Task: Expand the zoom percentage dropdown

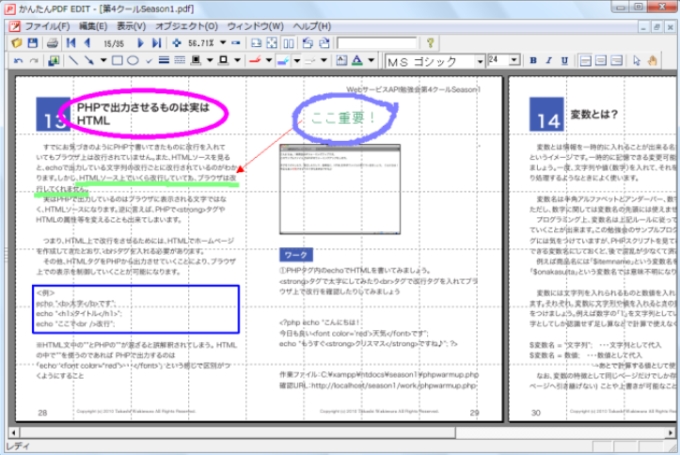Action: tap(223, 43)
